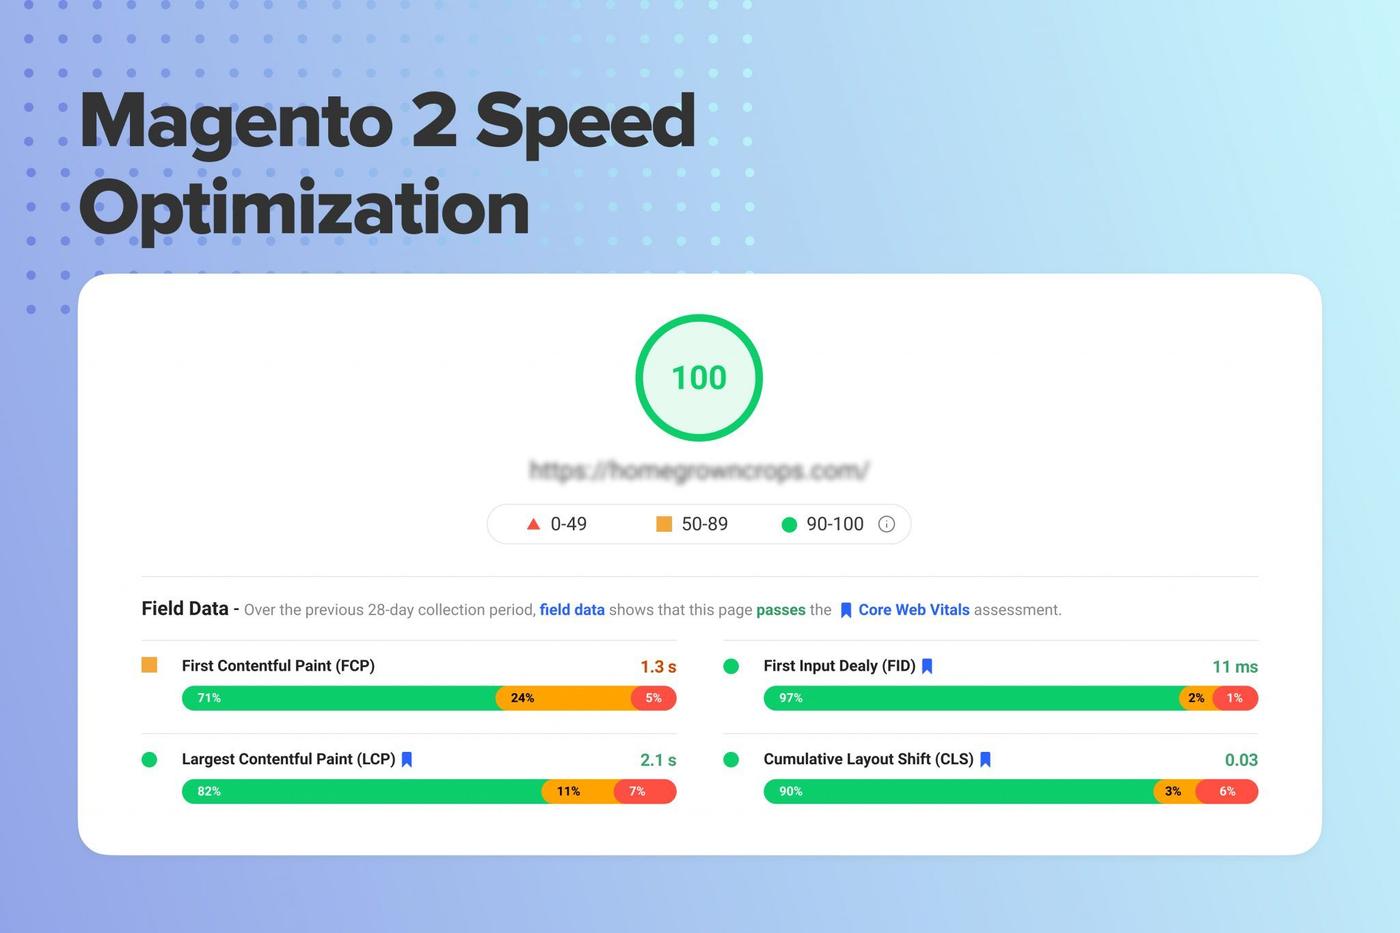Click the 6% red segment of the CLS bar

point(1226,791)
